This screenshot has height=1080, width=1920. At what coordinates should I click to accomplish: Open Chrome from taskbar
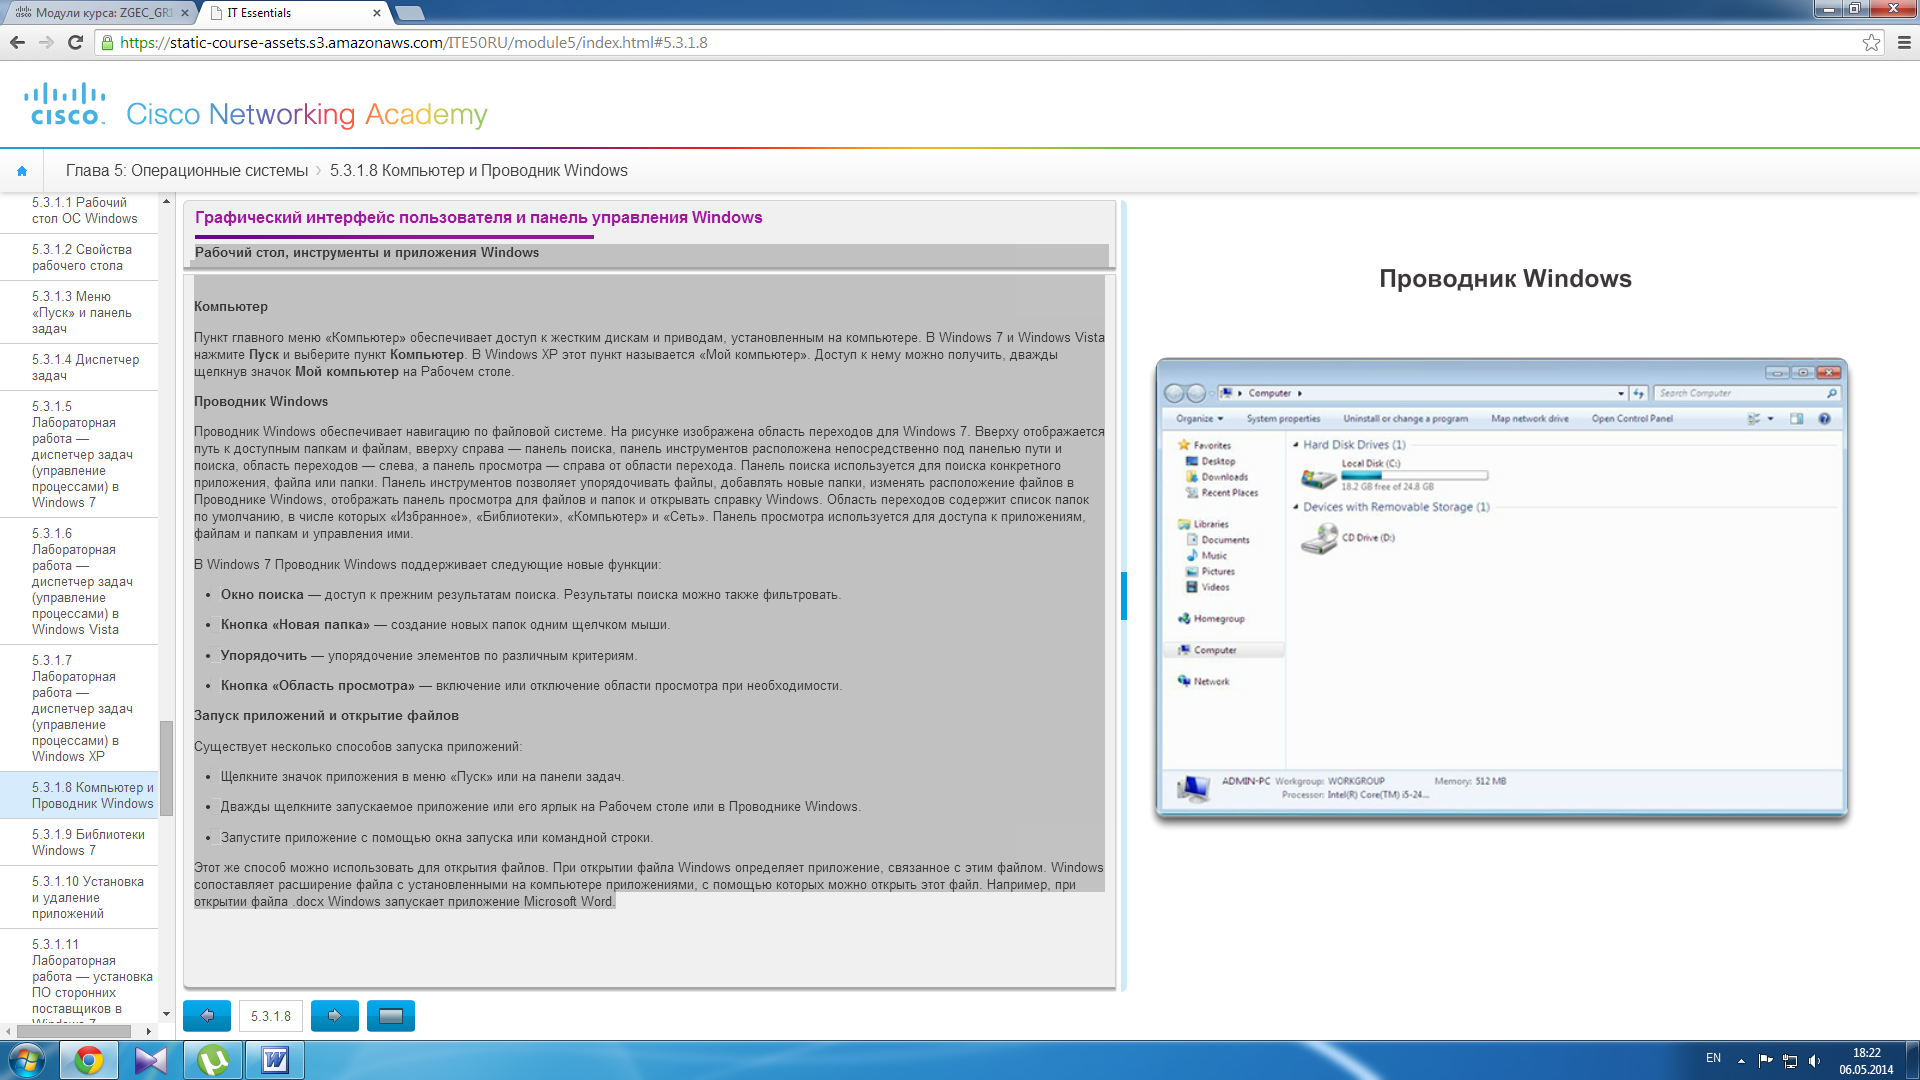pyautogui.click(x=89, y=1060)
